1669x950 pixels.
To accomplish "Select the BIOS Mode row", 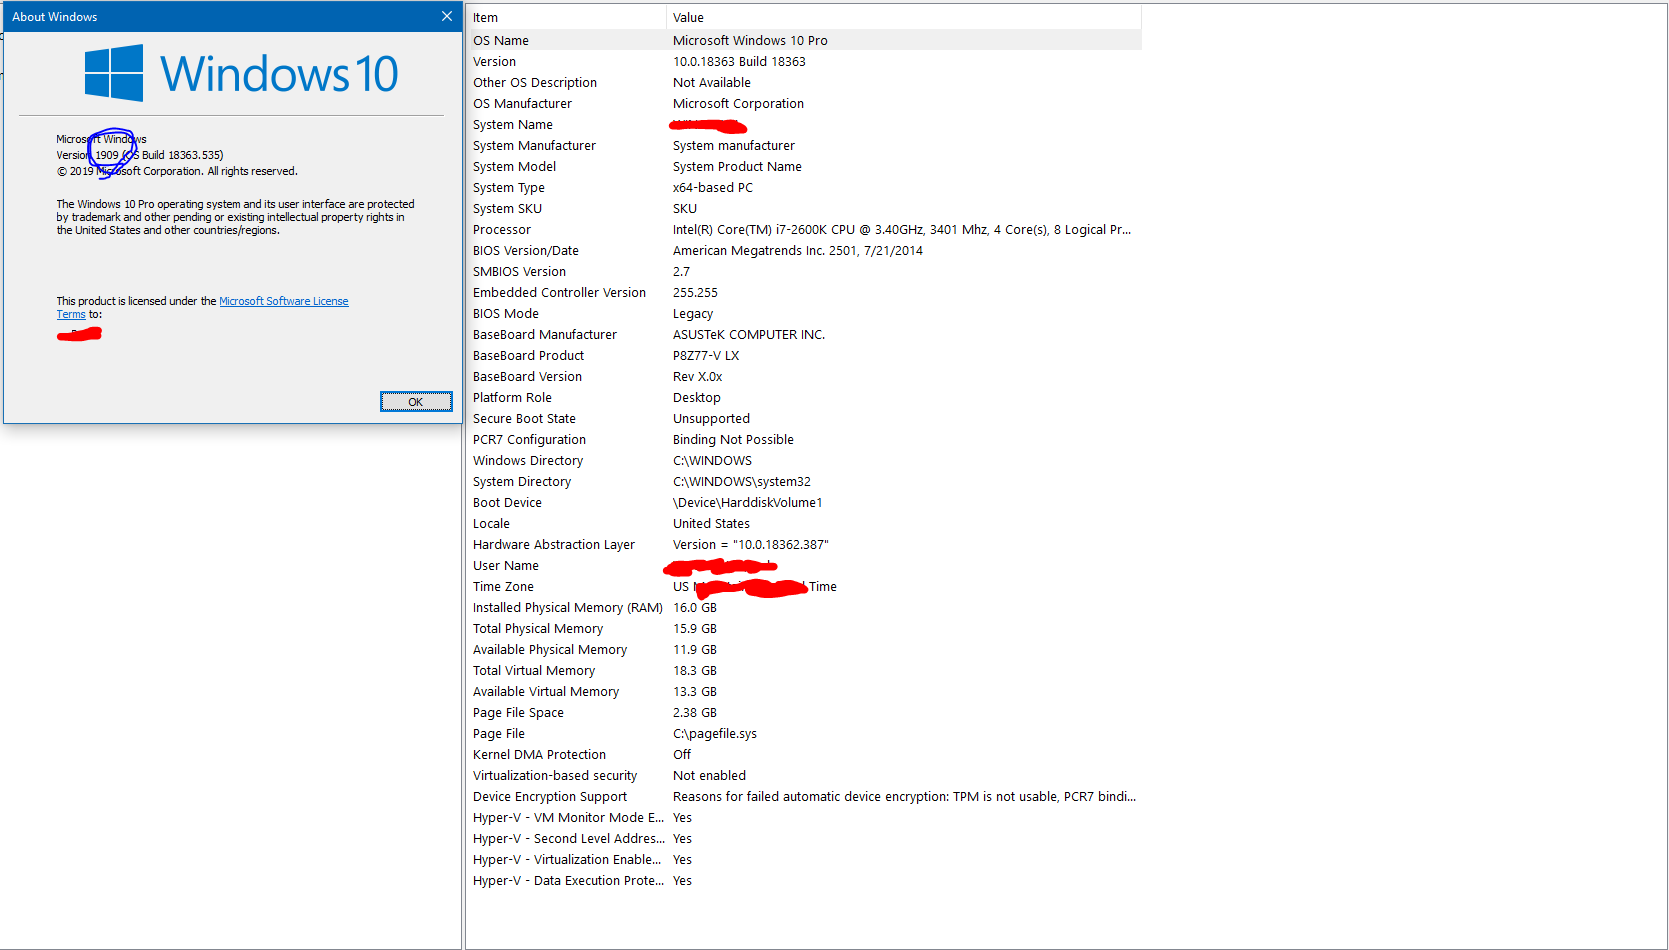I will (804, 313).
